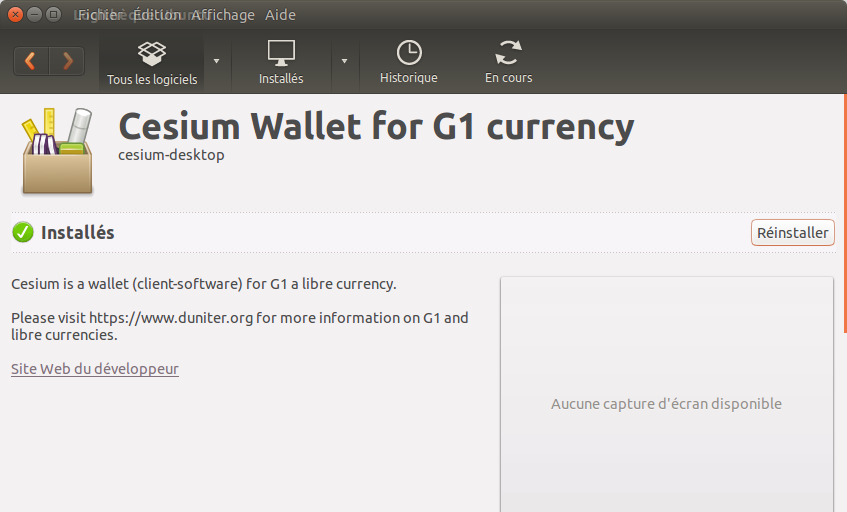Open the Édition menu
The width and height of the screenshot is (847, 512).
[157, 15]
